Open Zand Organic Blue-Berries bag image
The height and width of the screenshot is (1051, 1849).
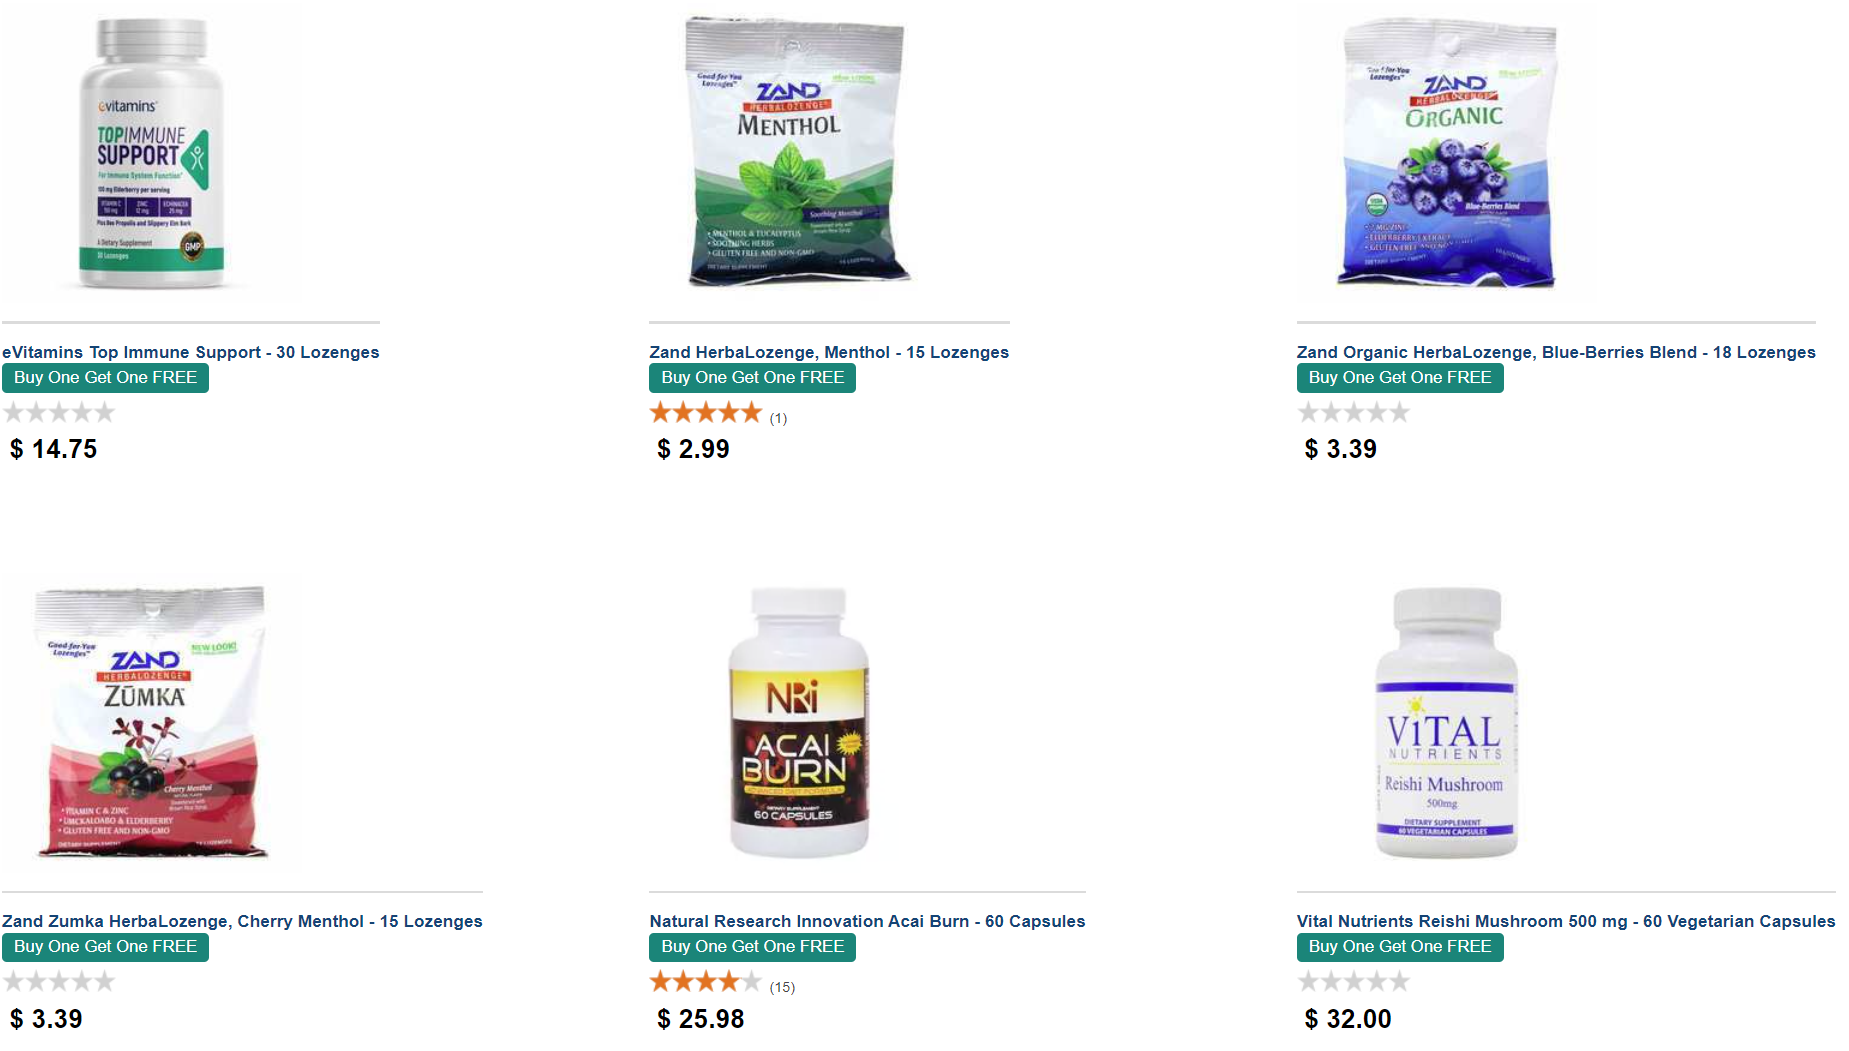1447,152
